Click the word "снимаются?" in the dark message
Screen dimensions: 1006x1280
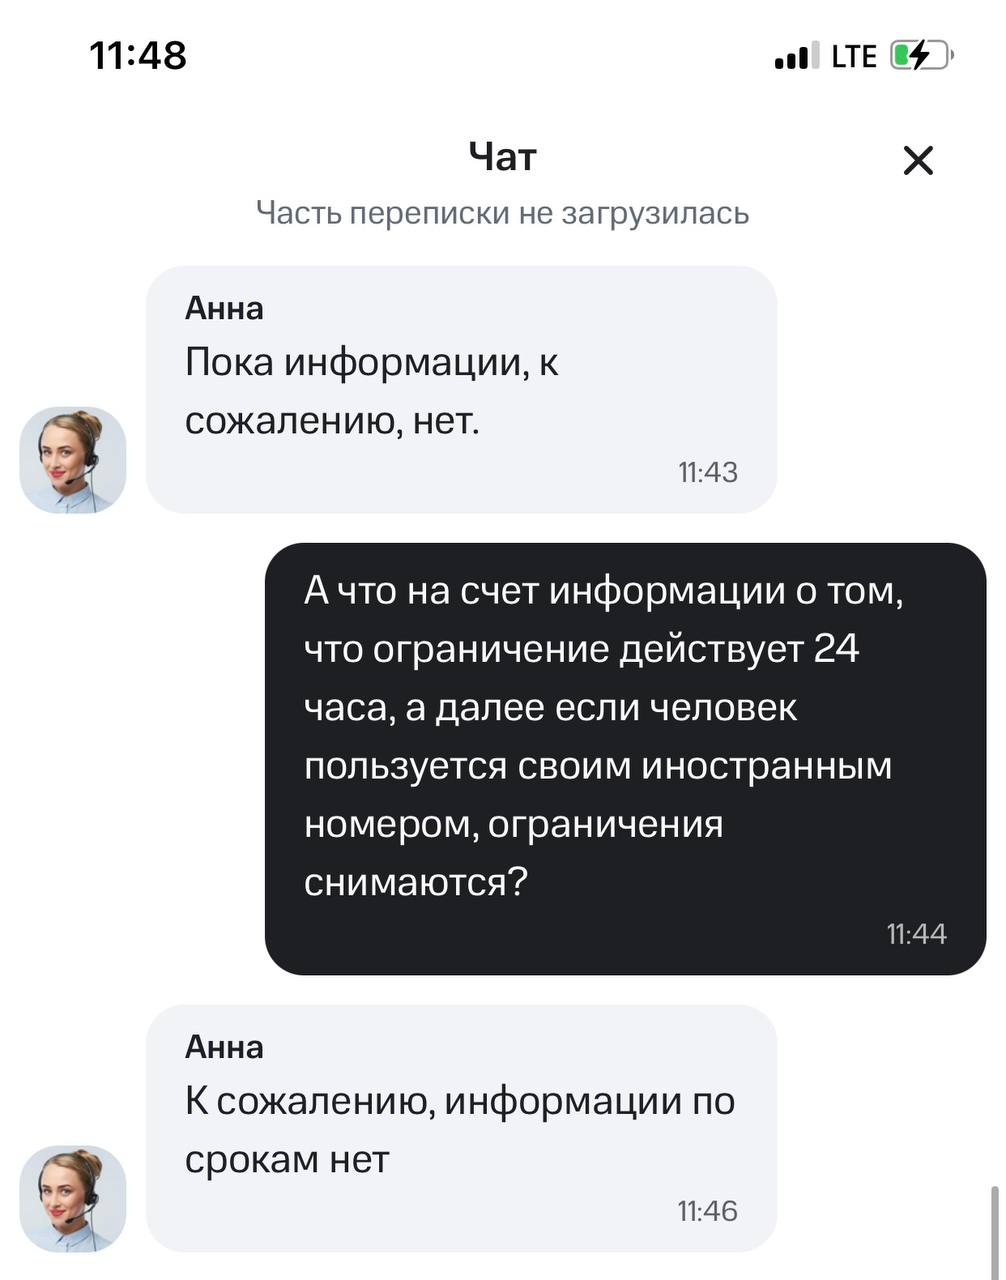point(415,882)
